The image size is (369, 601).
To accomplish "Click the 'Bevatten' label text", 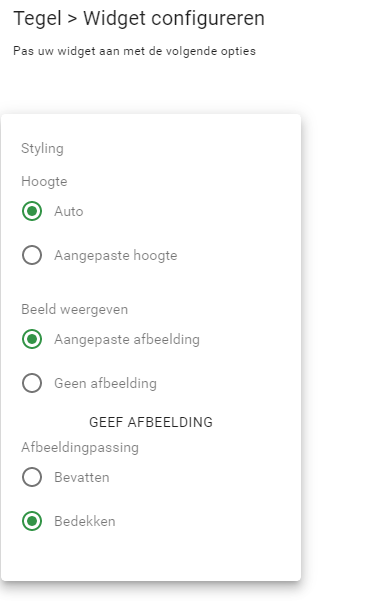I will click(82, 478).
